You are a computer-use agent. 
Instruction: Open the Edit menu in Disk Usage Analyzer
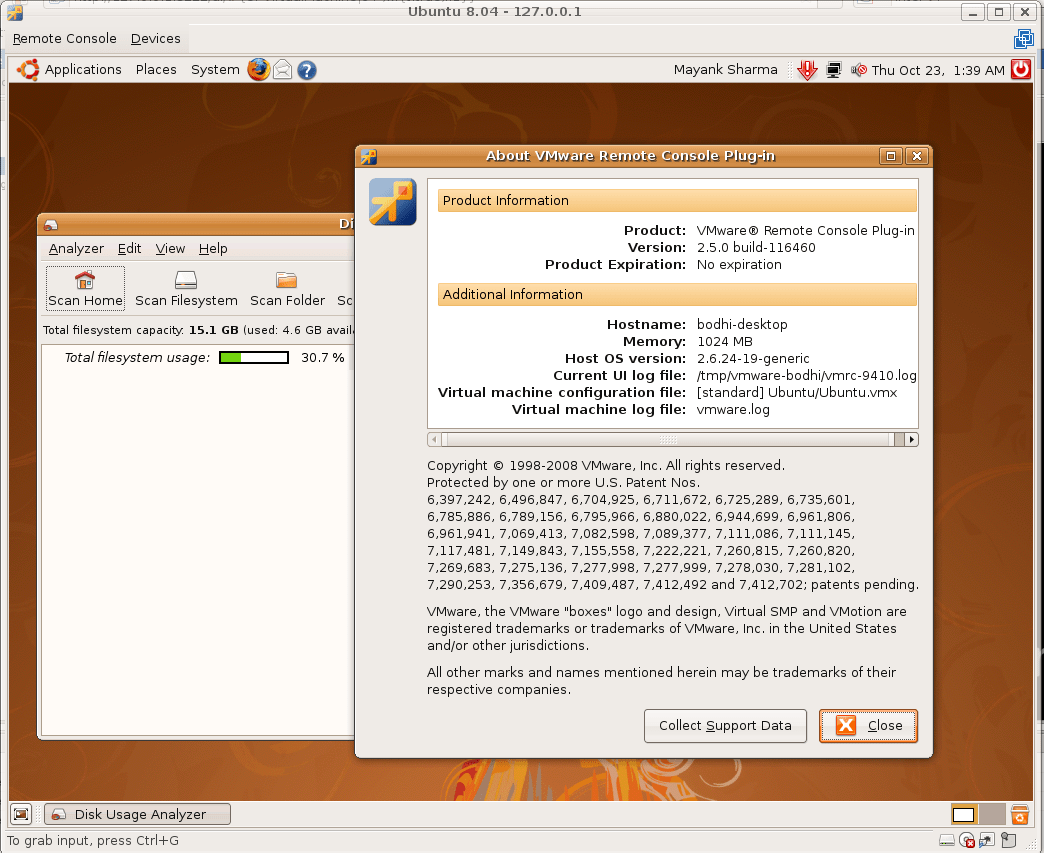(129, 248)
